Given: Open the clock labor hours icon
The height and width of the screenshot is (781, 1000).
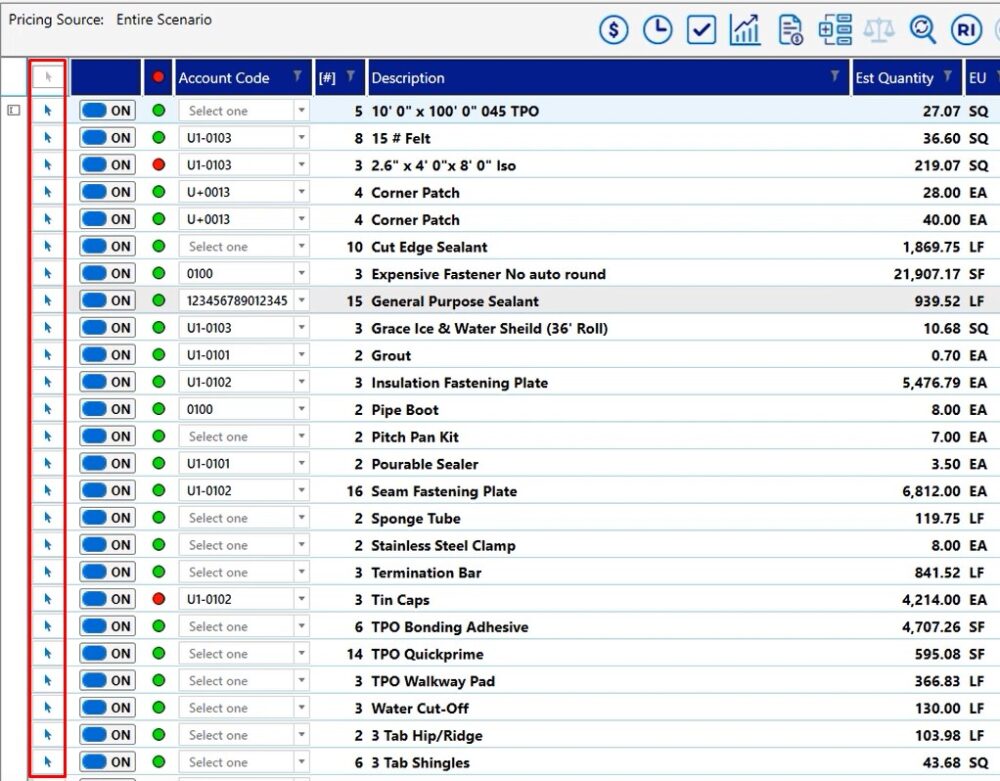Looking at the screenshot, I should point(657,30).
